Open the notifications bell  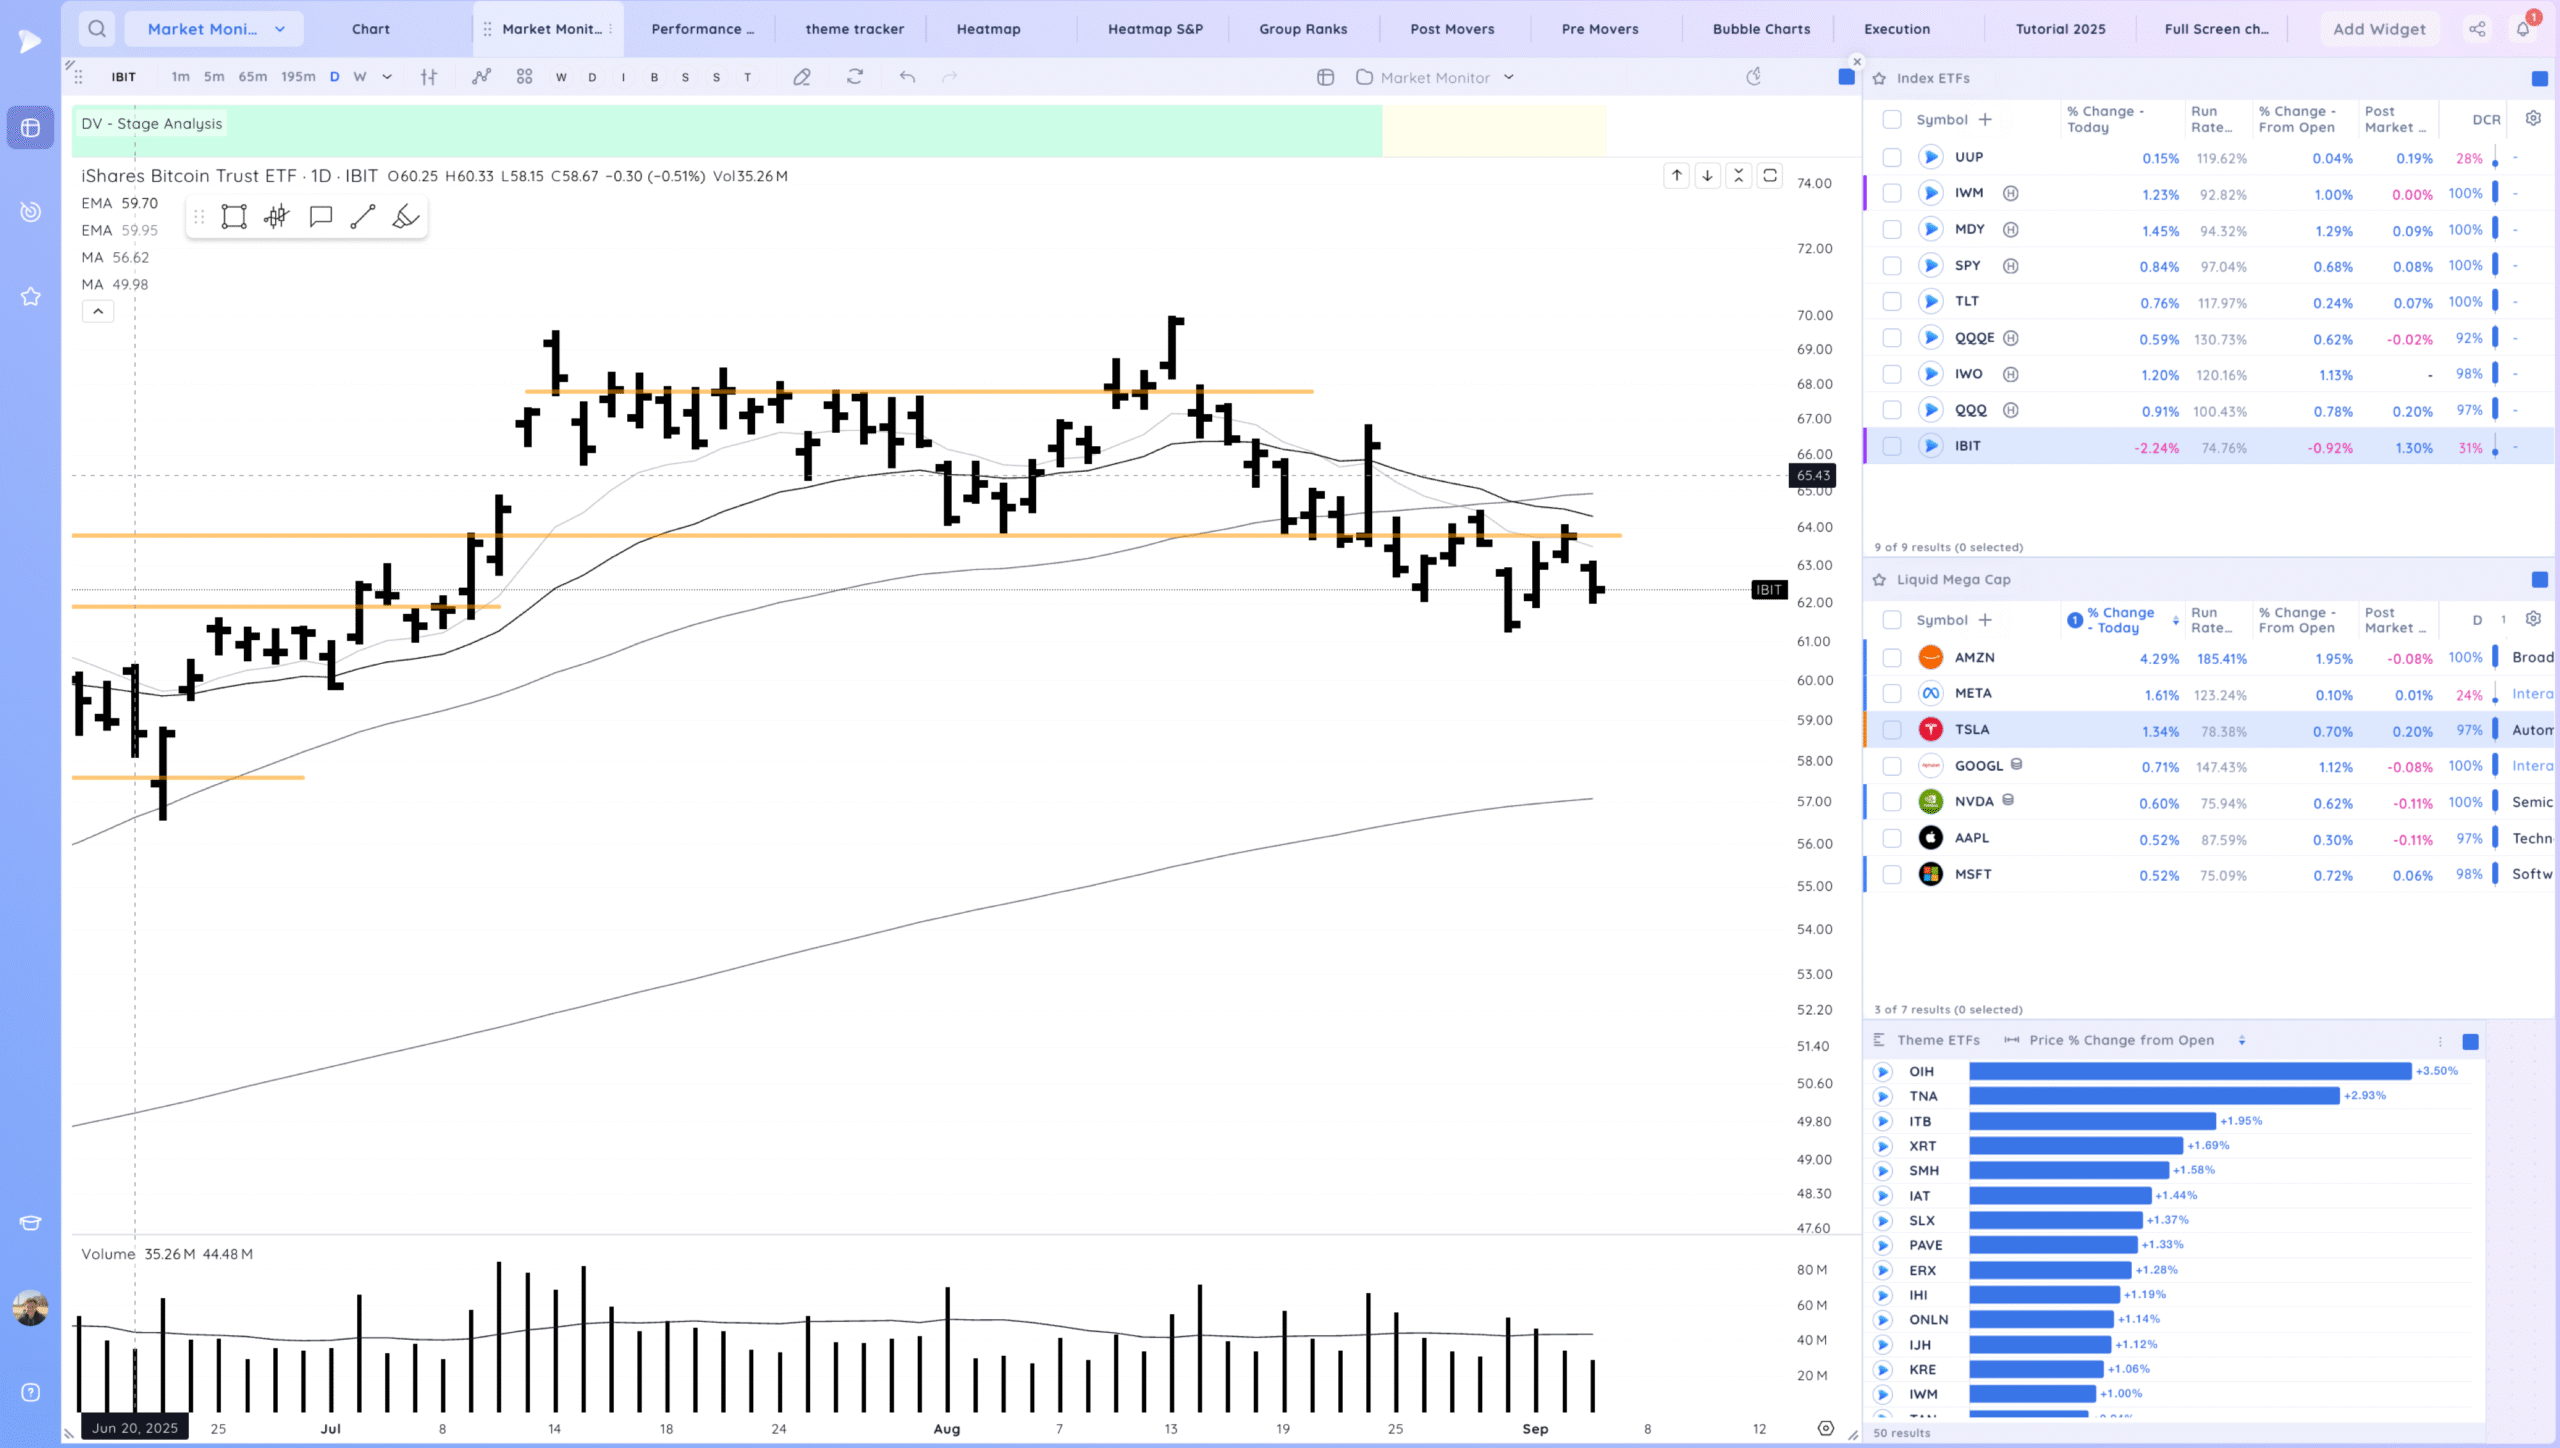point(2524,29)
